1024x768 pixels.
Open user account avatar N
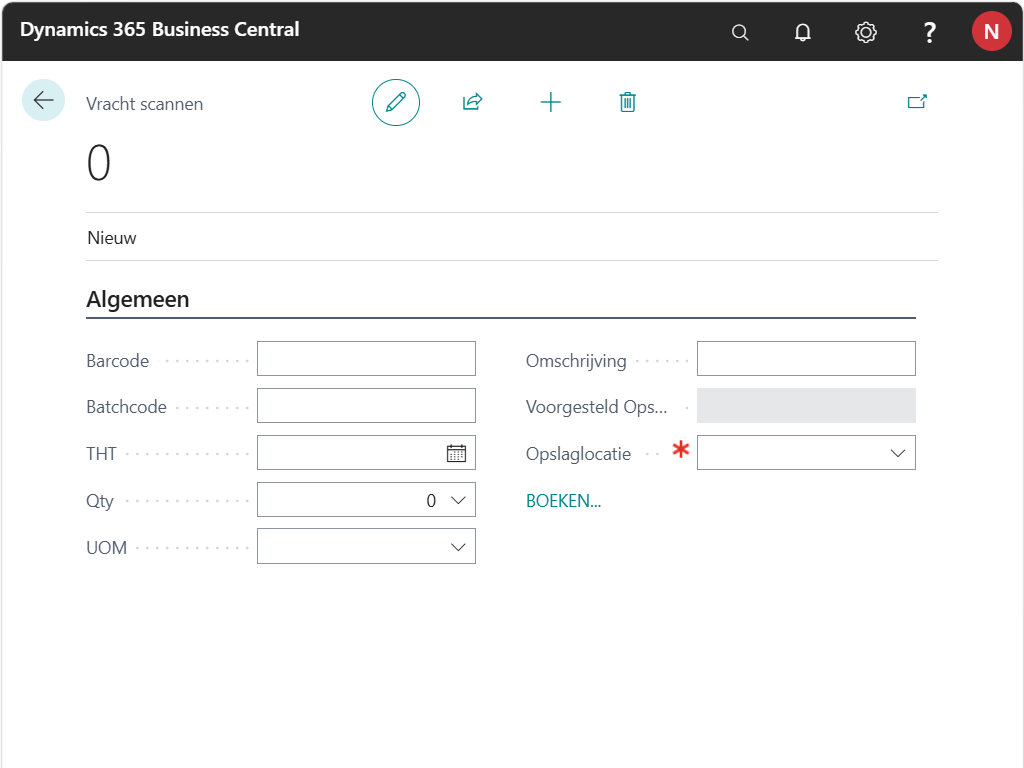point(990,32)
